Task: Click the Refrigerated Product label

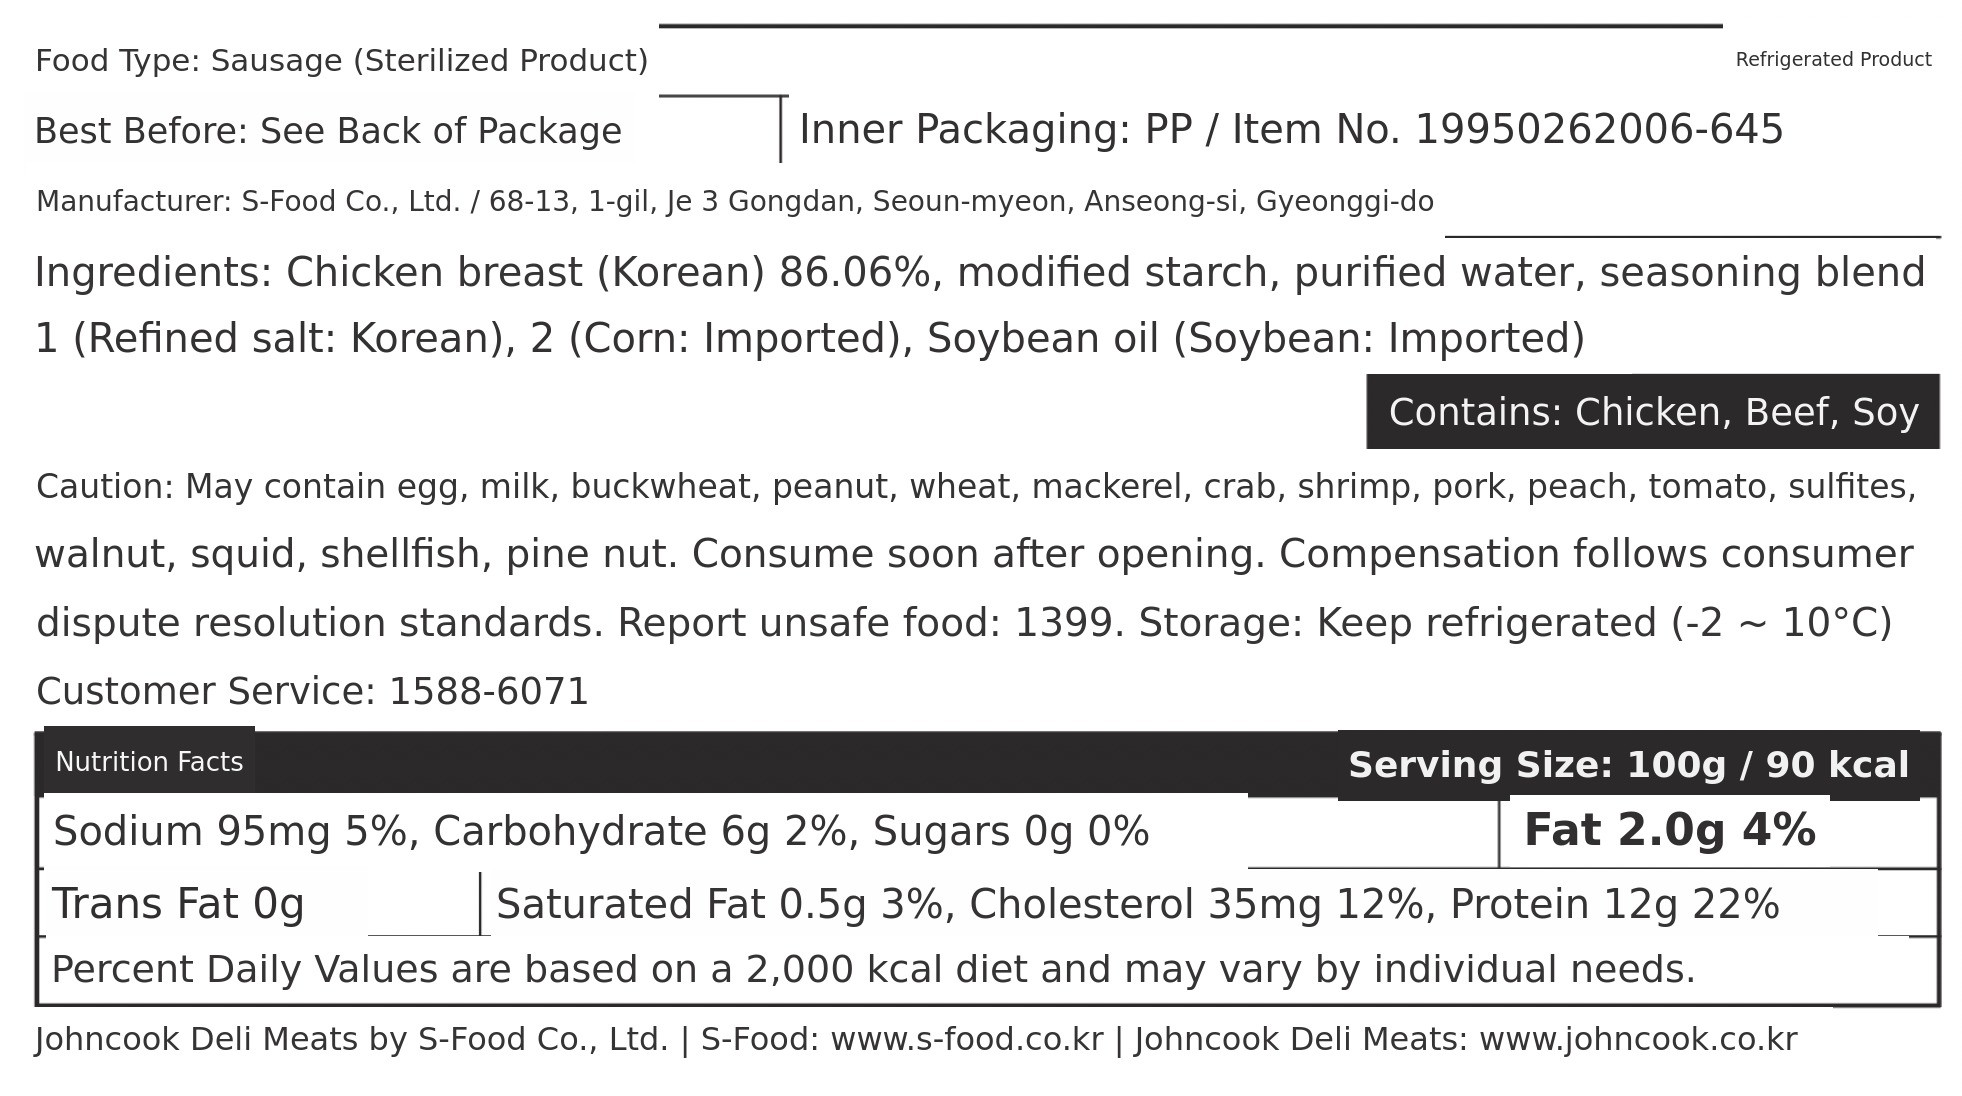Action: (1833, 60)
